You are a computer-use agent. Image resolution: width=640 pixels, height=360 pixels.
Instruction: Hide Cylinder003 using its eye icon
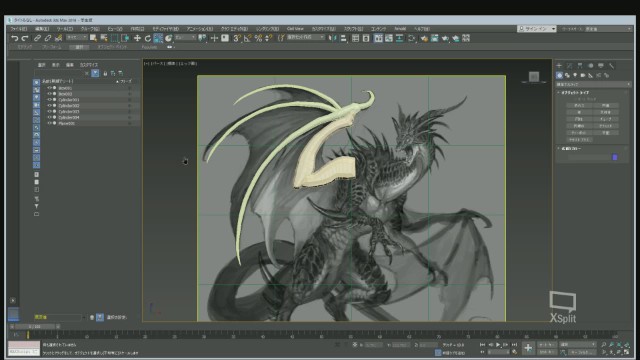pos(49,111)
